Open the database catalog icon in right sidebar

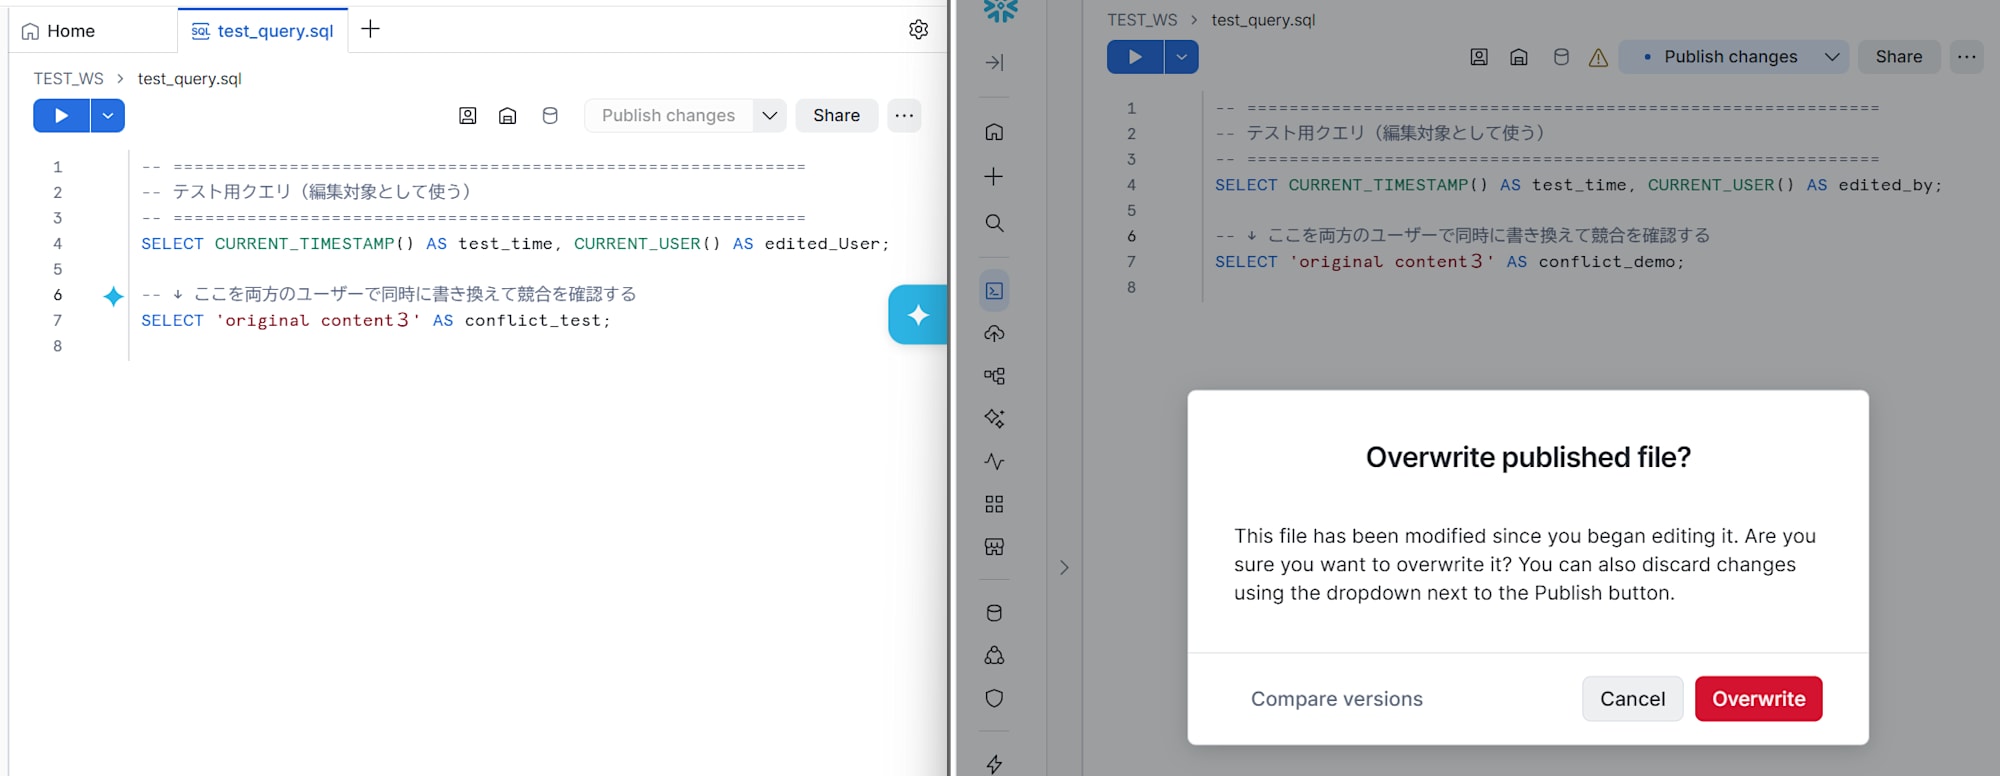[x=994, y=613]
